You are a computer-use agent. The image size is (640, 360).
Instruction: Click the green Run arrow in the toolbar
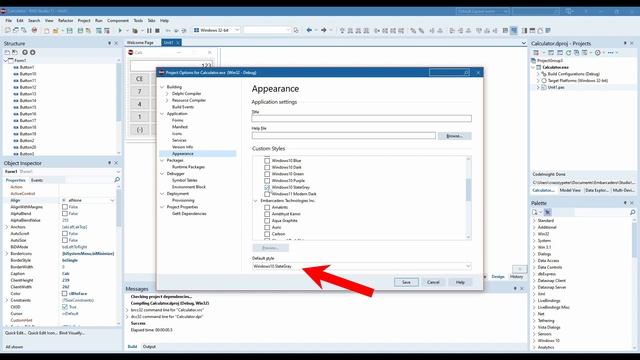(x=120, y=30)
